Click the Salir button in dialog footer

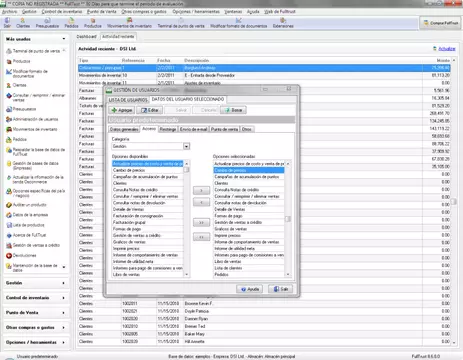pyautogui.click(x=281, y=289)
